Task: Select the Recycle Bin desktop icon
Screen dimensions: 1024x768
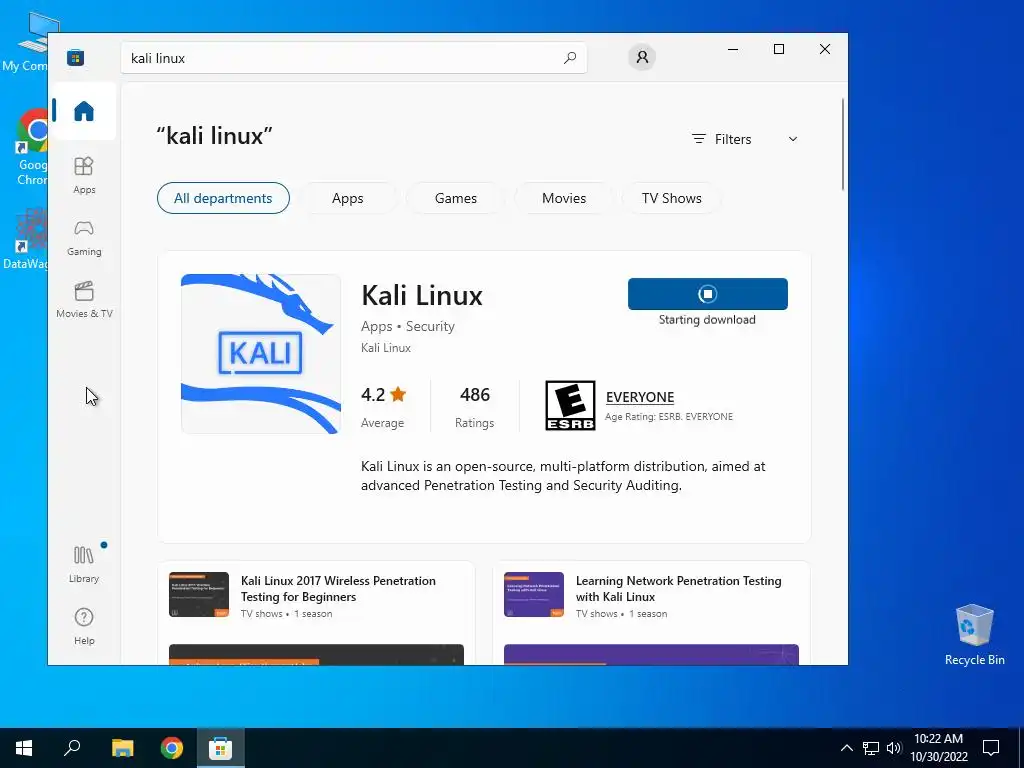Action: pyautogui.click(x=974, y=633)
